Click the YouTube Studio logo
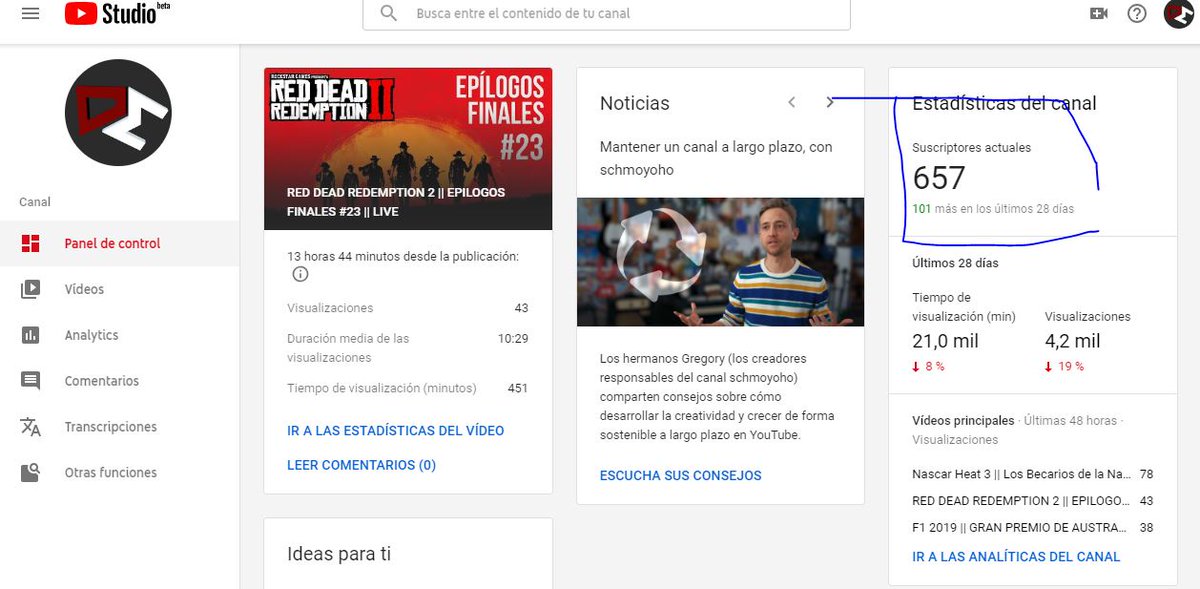Image resolution: width=1200 pixels, height=589 pixels. pos(117,13)
